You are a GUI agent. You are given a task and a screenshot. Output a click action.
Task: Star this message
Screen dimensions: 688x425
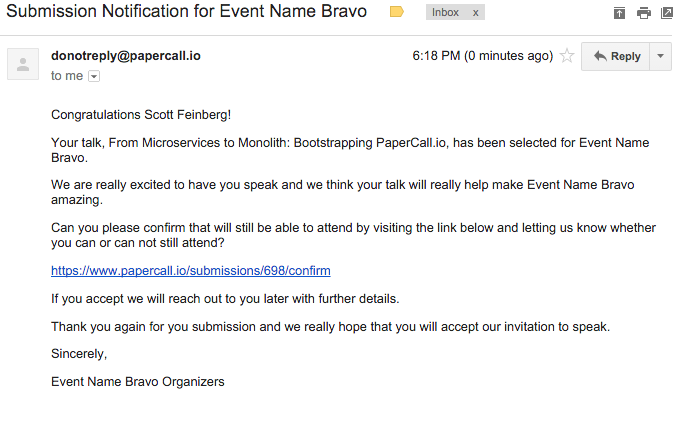coord(567,56)
